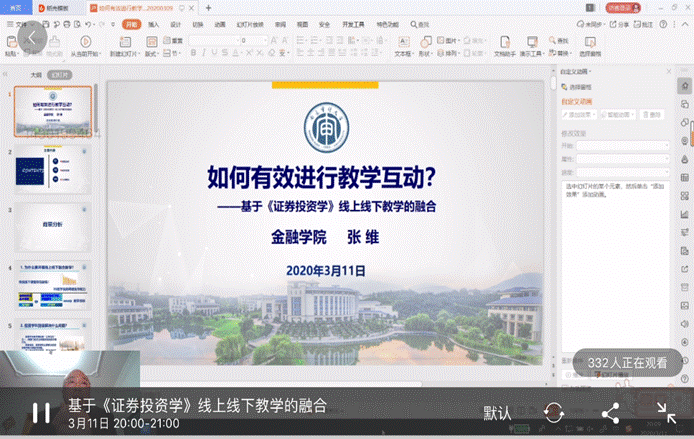This screenshot has width=694, height=439.
Task: Switch to the 插入 Insert tab
Action: (154, 24)
